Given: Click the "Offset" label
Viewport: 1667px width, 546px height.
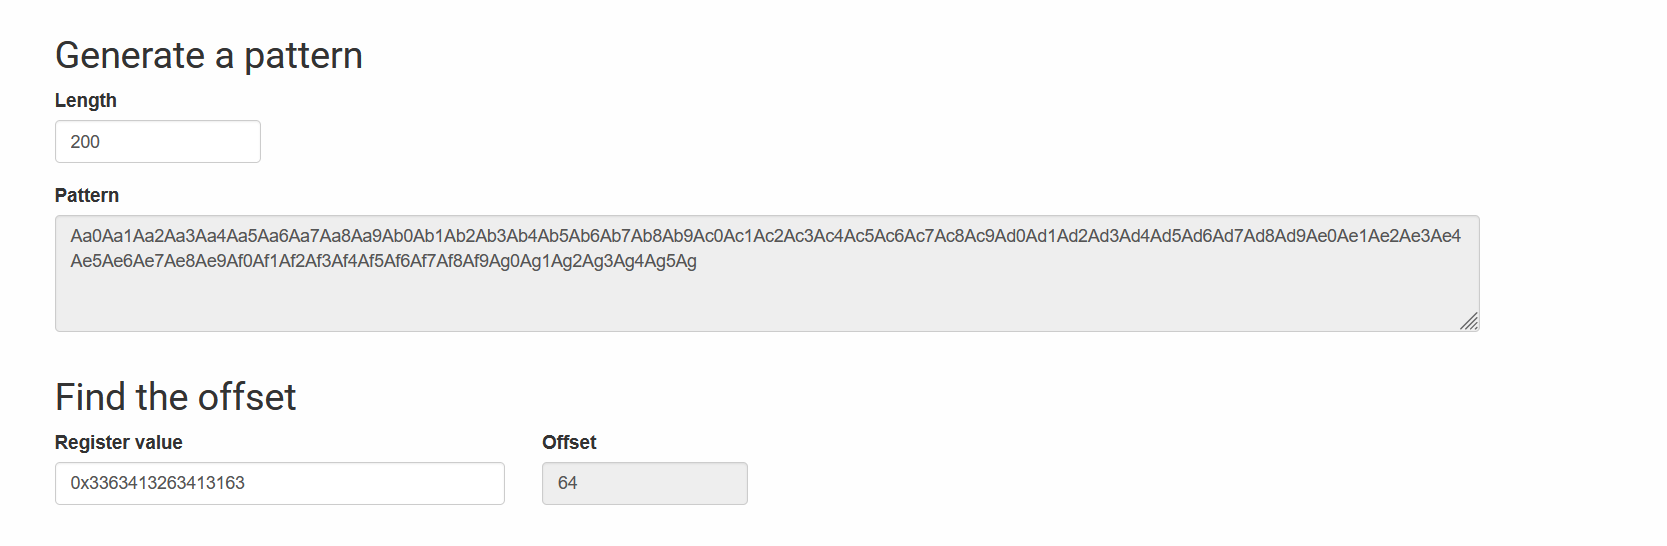Looking at the screenshot, I should 569,443.
